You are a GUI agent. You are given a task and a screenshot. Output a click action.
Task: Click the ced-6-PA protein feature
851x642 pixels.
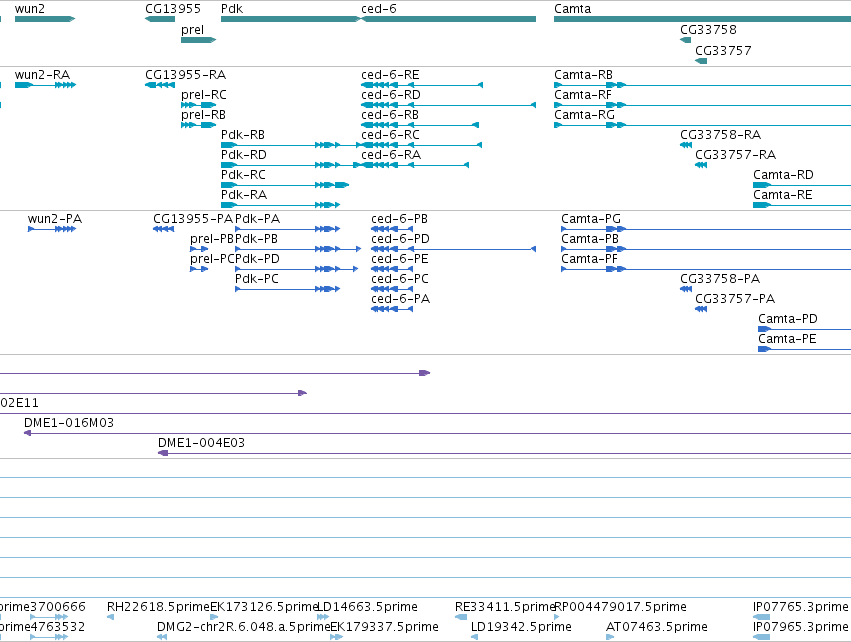click(392, 309)
